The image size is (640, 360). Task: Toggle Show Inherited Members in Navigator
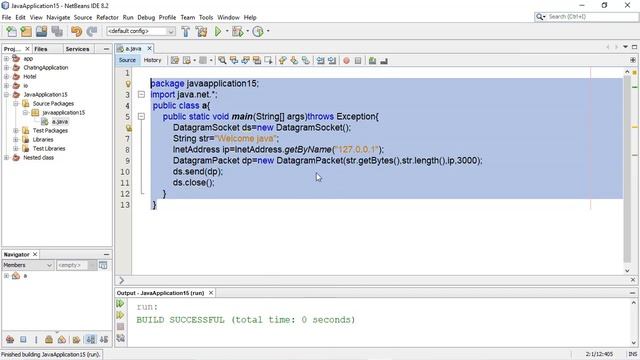point(10,339)
